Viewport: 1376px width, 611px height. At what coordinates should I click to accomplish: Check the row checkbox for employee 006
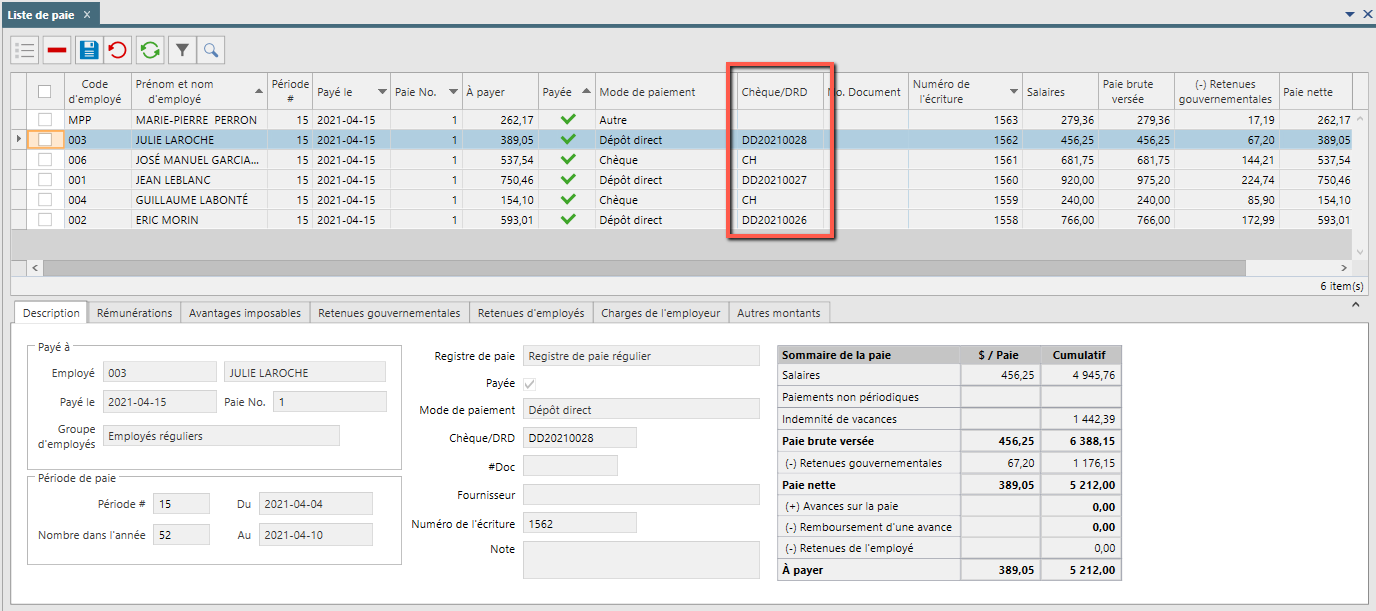coord(44,160)
